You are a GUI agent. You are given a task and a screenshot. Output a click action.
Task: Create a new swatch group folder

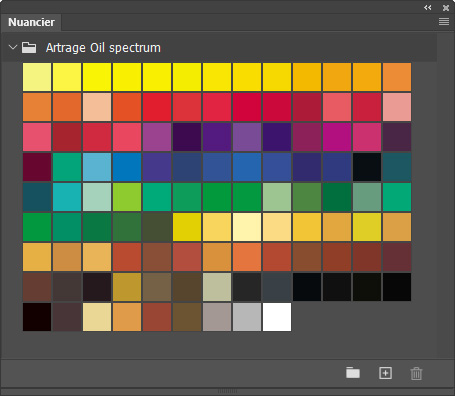(x=353, y=373)
